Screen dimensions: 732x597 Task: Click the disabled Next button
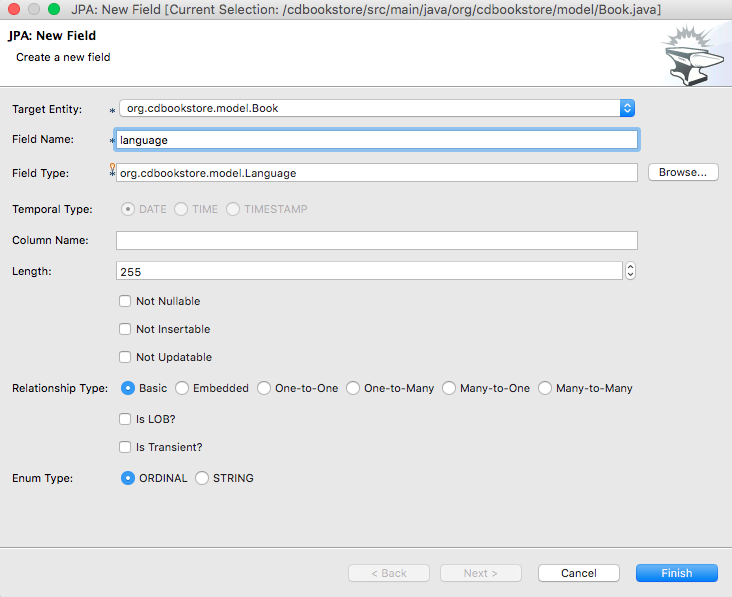click(480, 573)
